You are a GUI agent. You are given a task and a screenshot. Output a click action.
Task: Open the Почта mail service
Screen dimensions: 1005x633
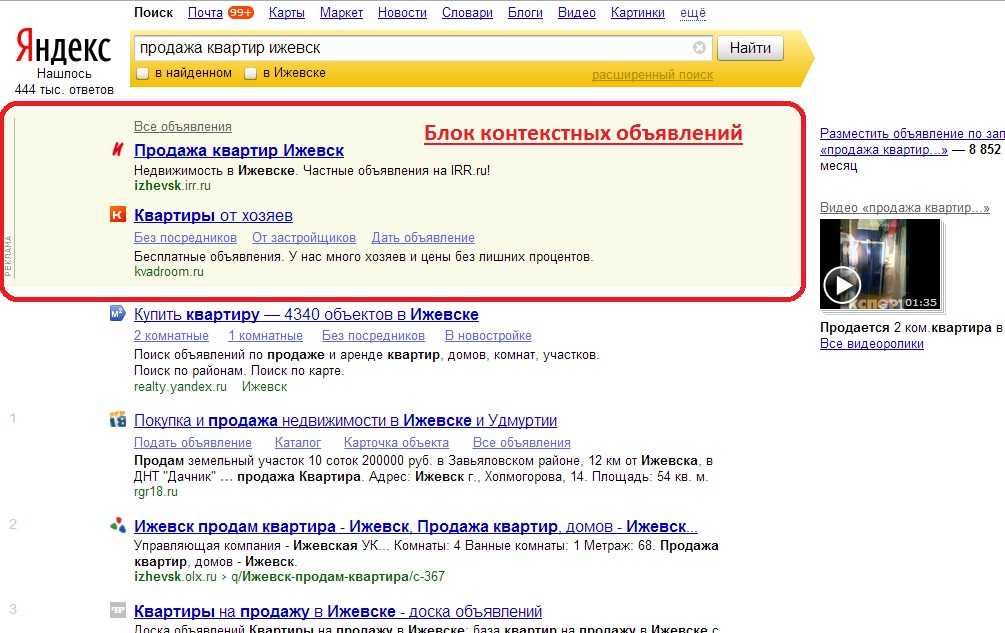pos(205,13)
